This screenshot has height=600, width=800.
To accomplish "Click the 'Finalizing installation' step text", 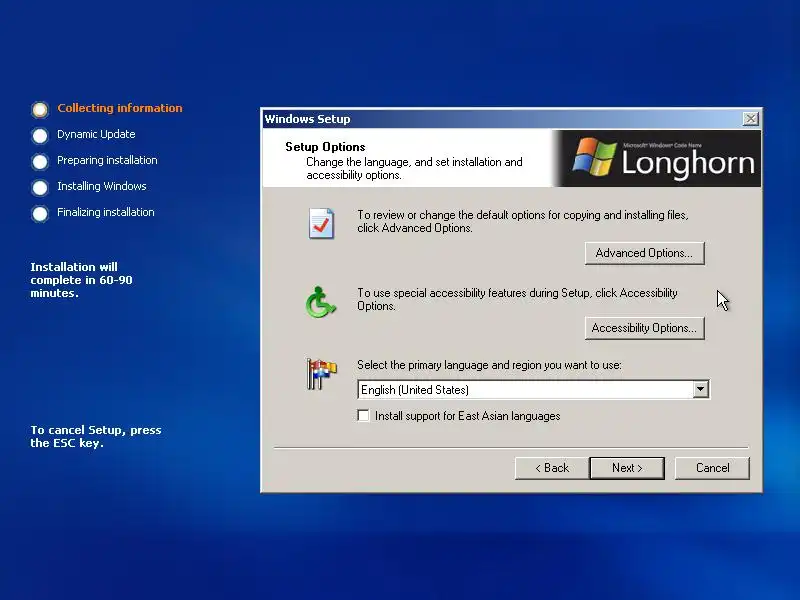I will pyautogui.click(x=106, y=212).
